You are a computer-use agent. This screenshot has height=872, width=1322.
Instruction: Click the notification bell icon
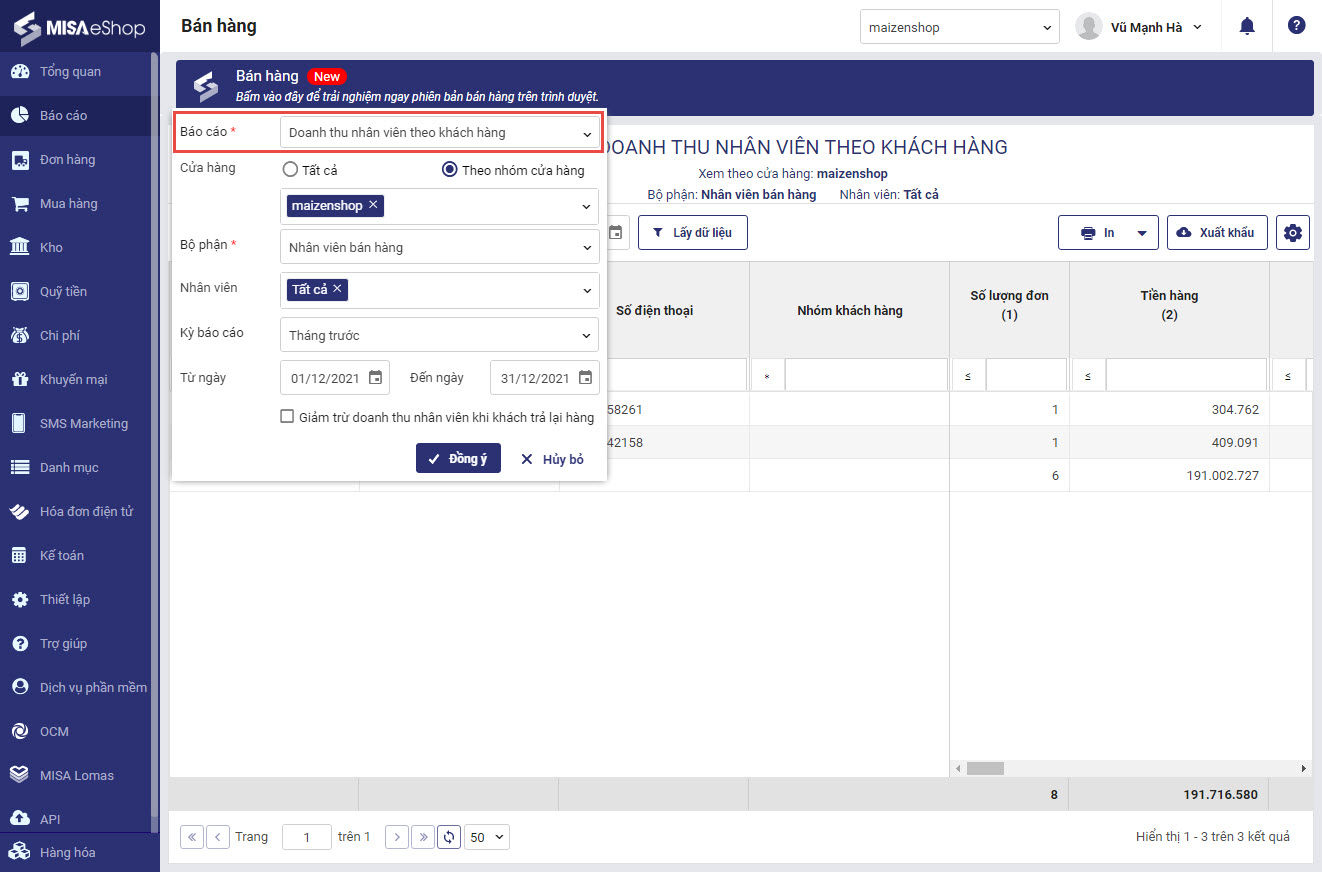[1246, 27]
